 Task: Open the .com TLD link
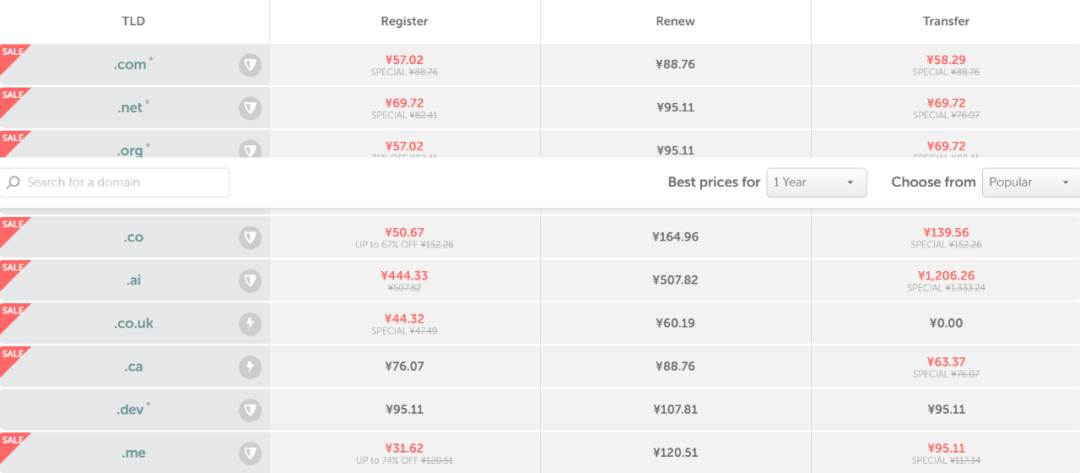click(x=130, y=65)
